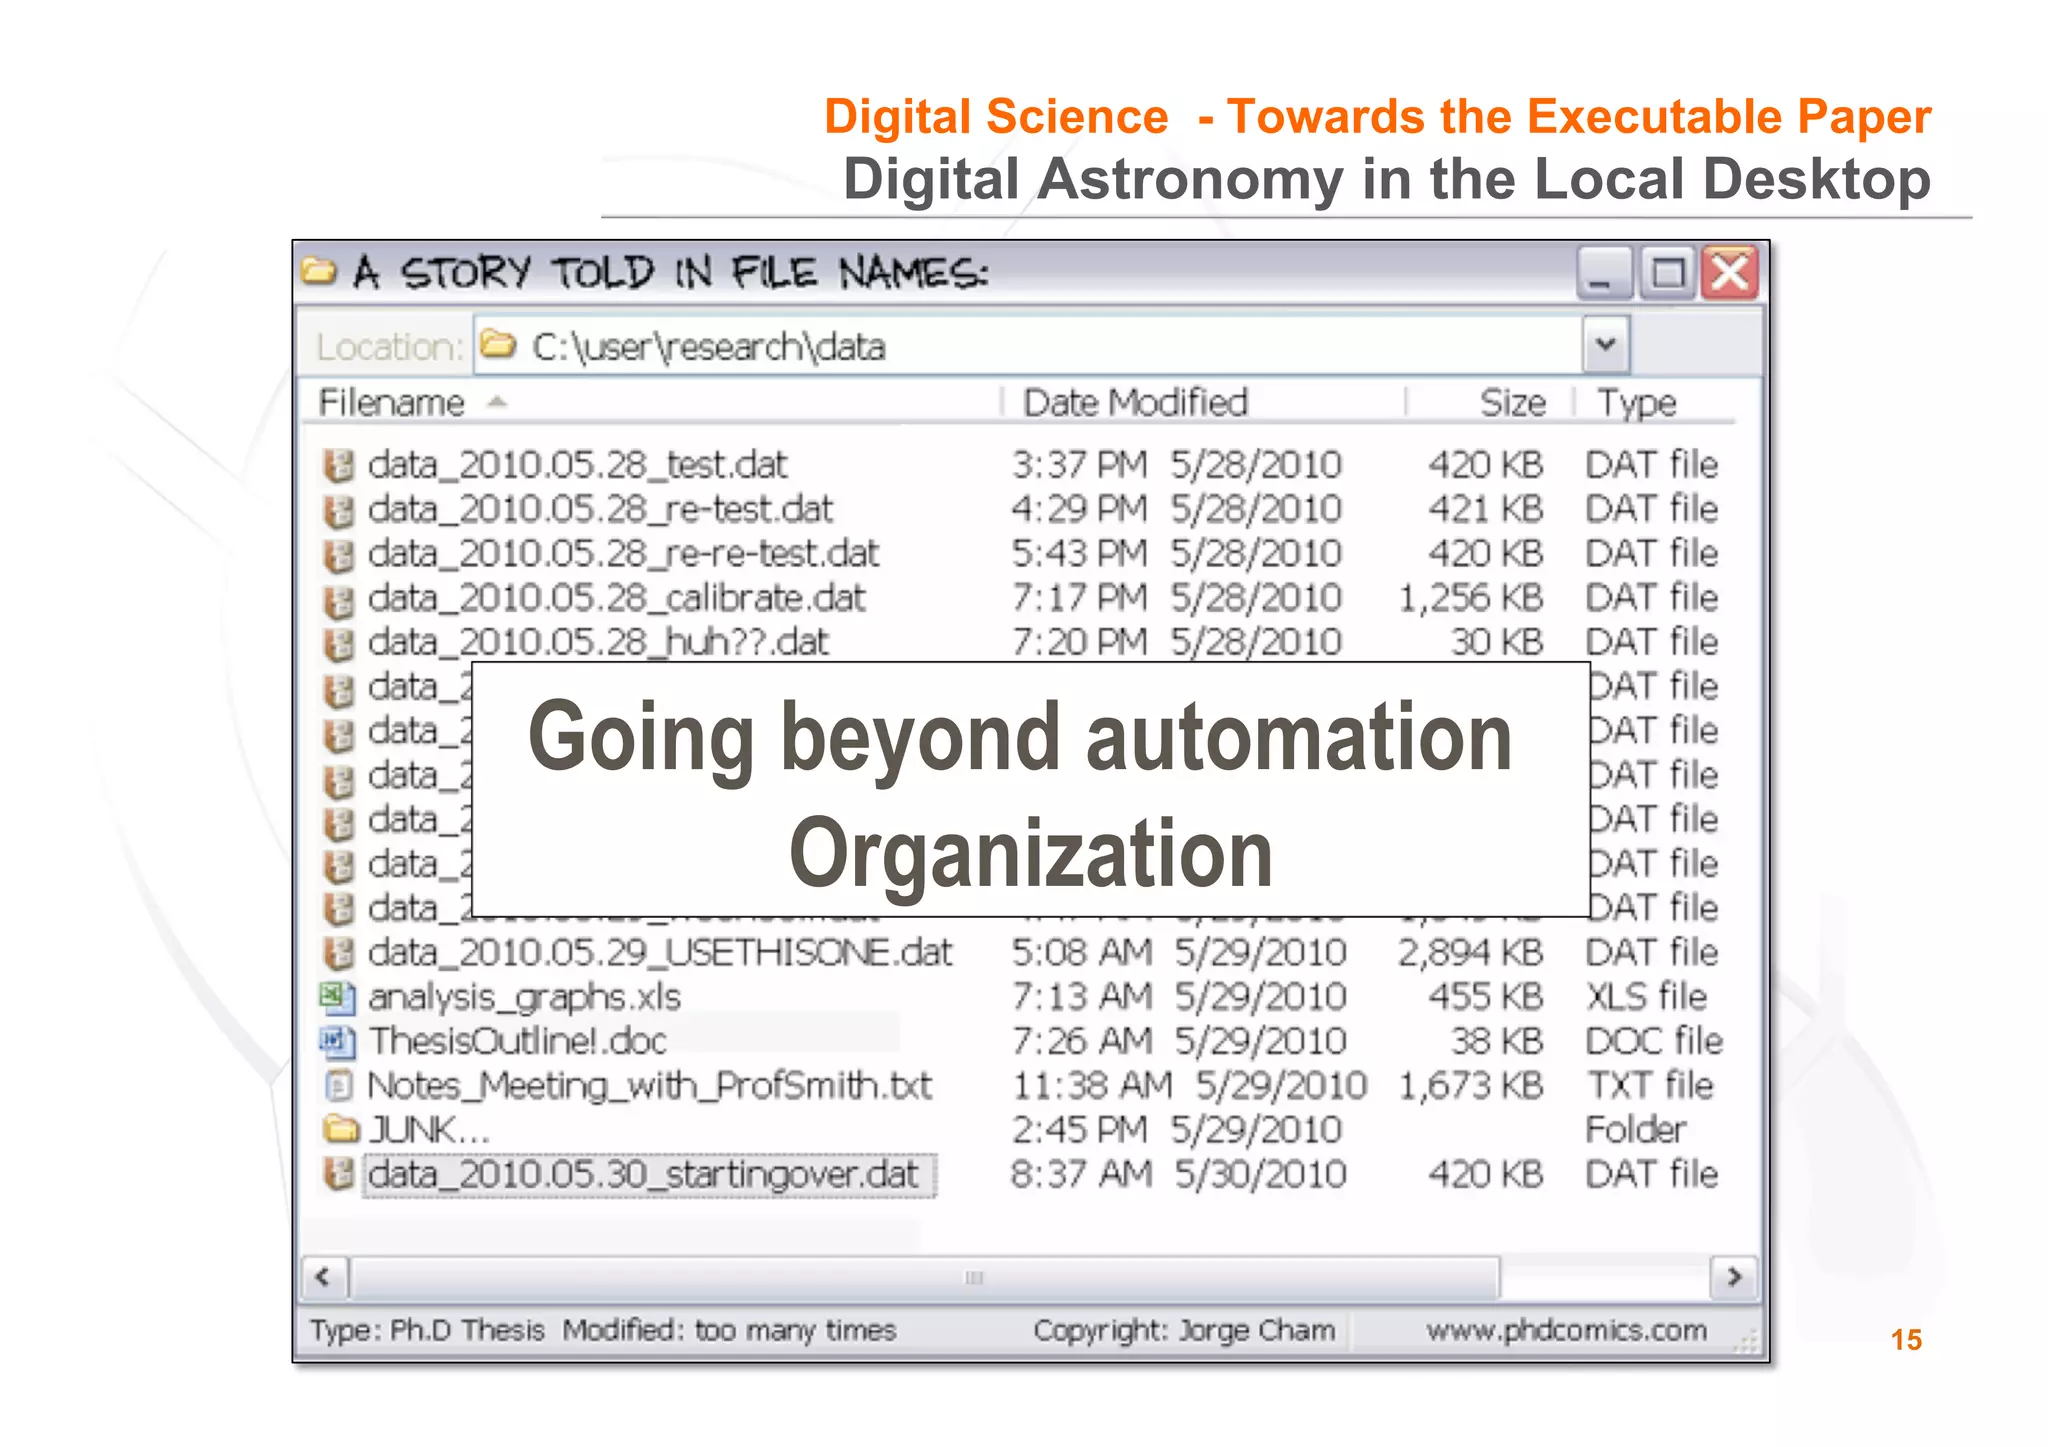Click Copyright: Jorge Cham in the status bar
The height and width of the screenshot is (1447, 2048).
(x=1184, y=1330)
